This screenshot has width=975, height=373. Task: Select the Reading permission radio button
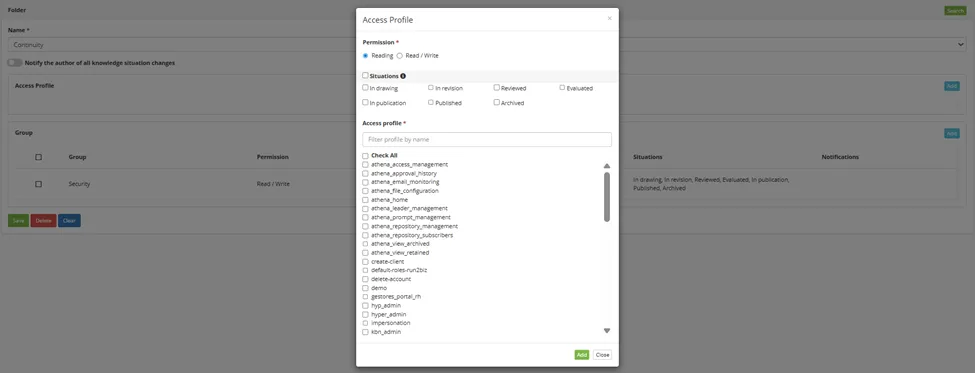tap(366, 55)
